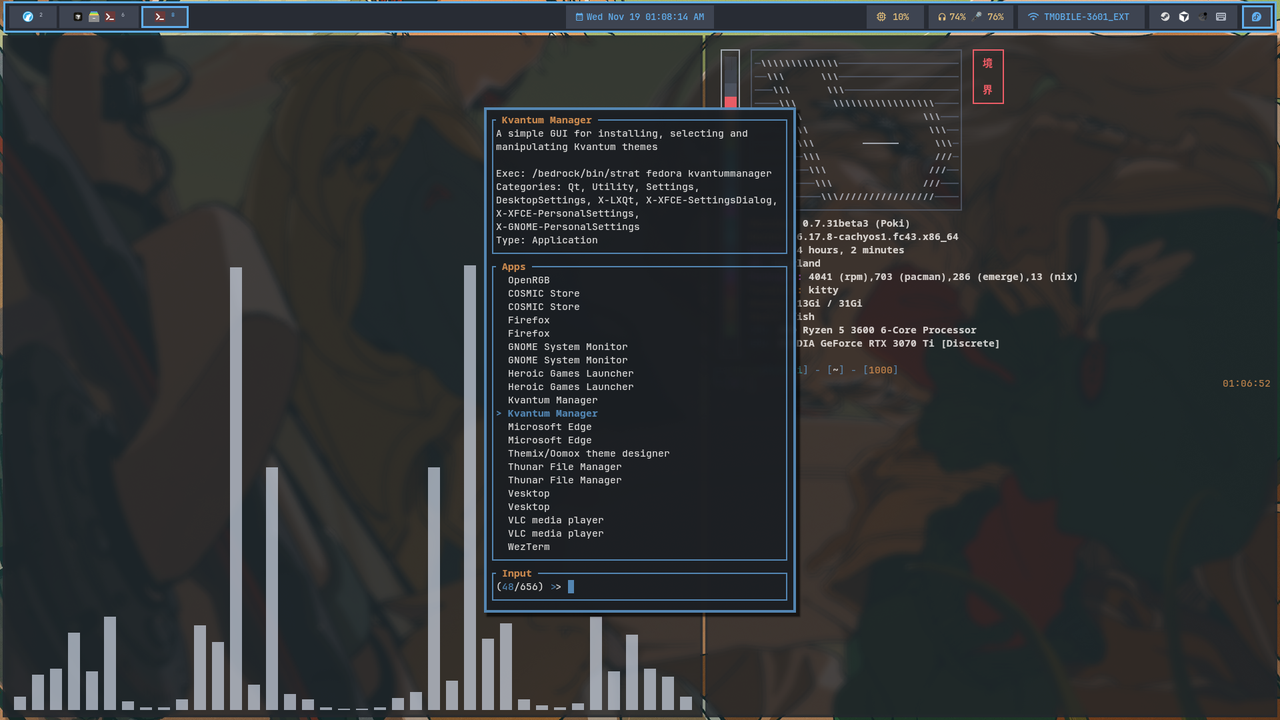Start Vesktop from the launcher
The width and height of the screenshot is (1280, 720).
coord(528,493)
